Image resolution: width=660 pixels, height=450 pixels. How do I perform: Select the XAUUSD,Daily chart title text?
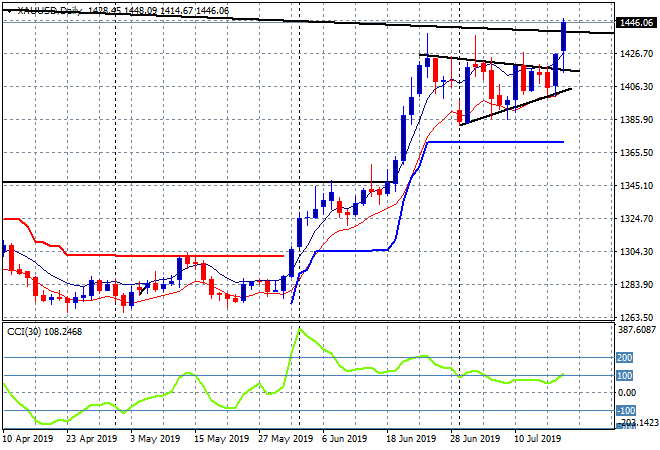50,11
